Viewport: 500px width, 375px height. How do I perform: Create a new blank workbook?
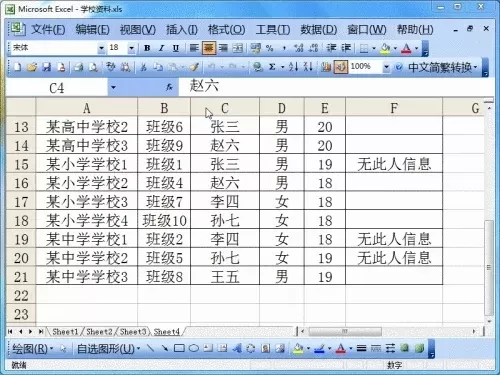17,67
